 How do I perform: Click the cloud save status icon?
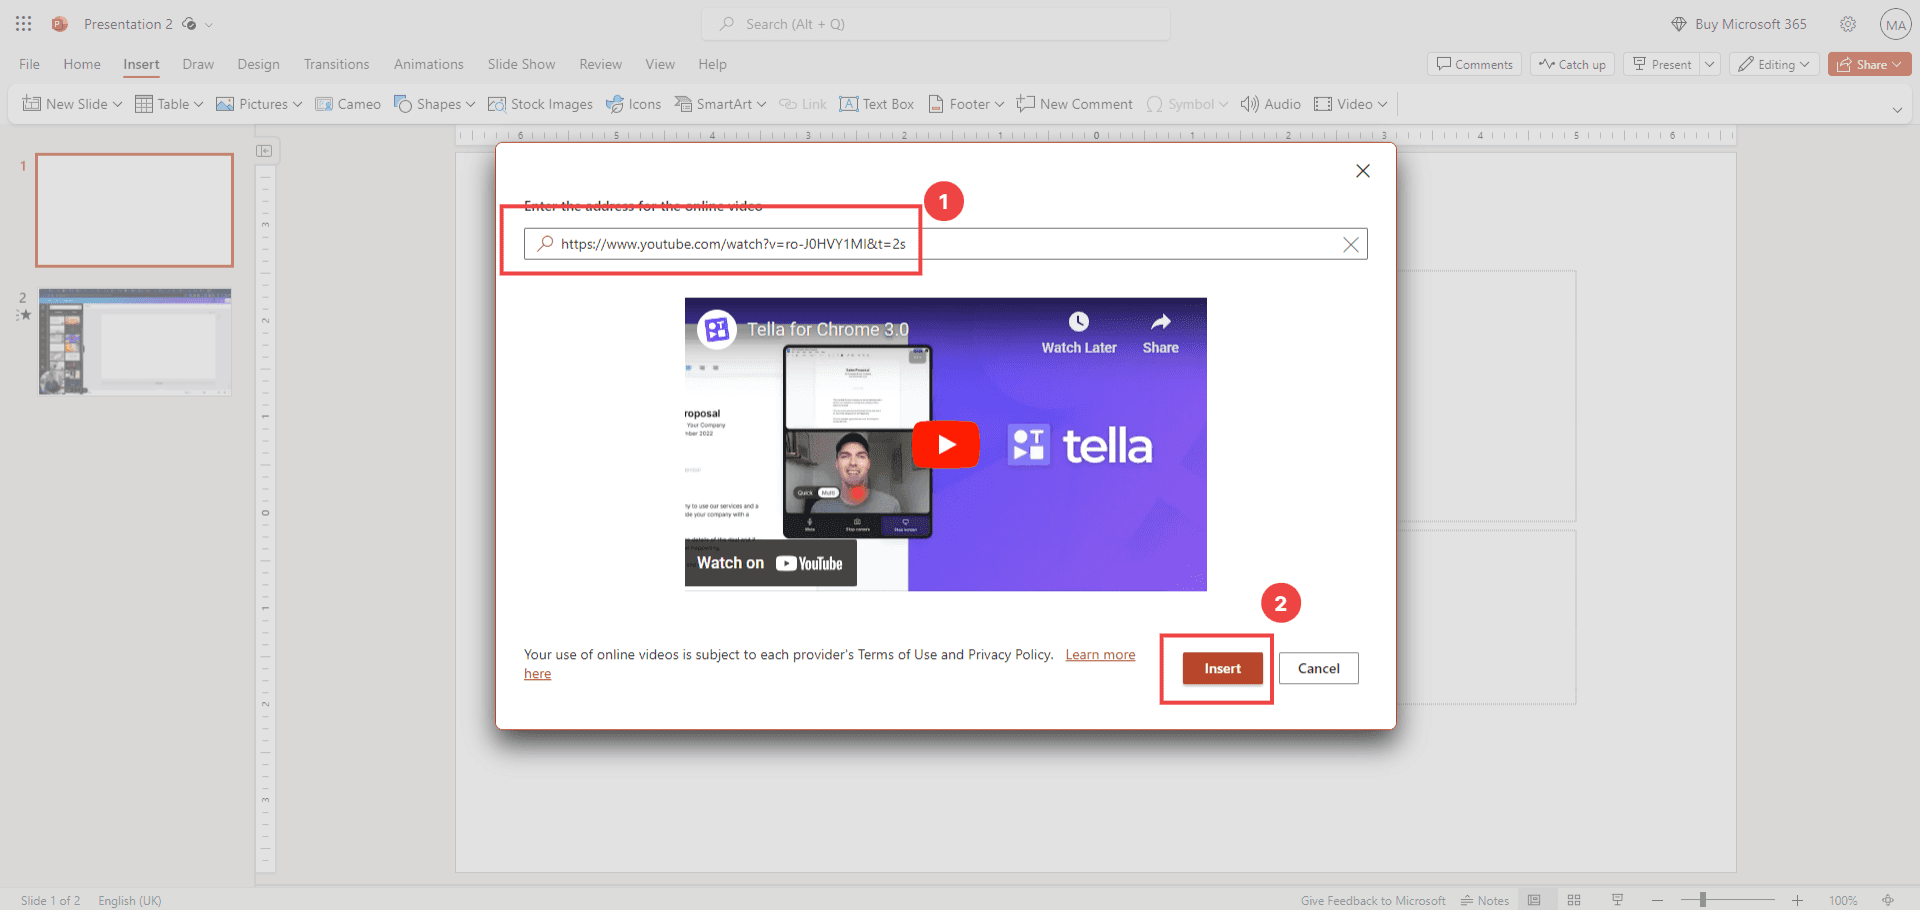(x=189, y=24)
